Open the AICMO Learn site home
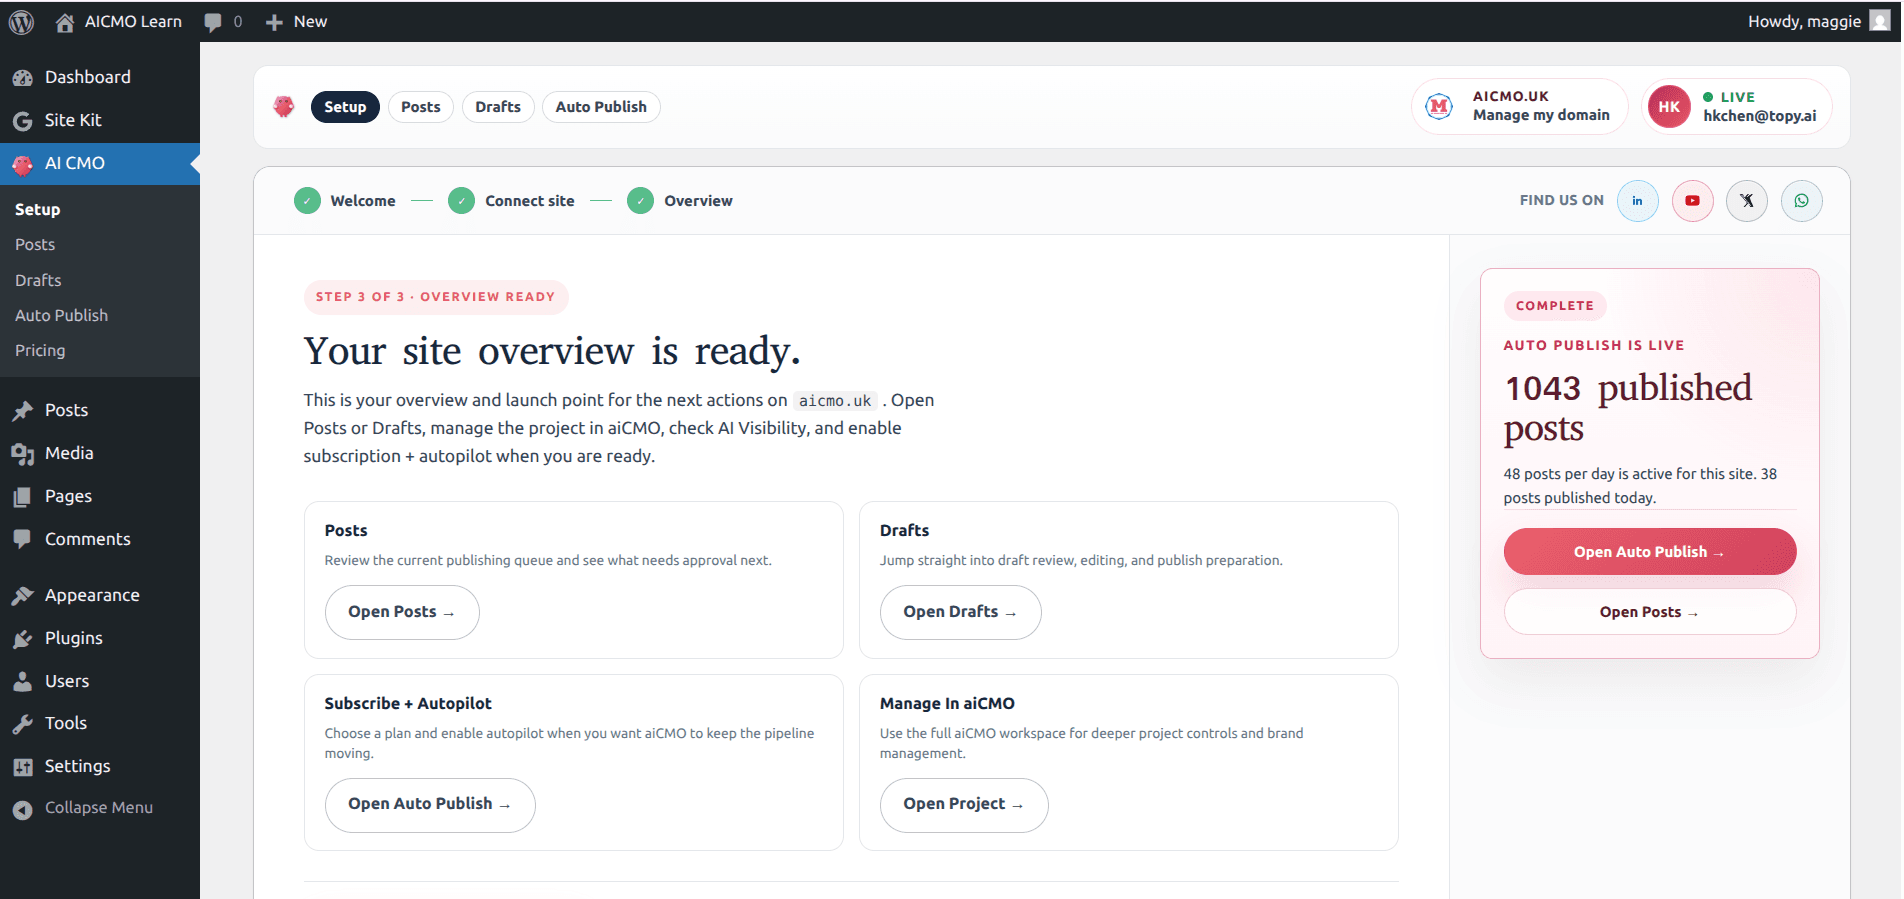The width and height of the screenshot is (1904, 899). (119, 21)
